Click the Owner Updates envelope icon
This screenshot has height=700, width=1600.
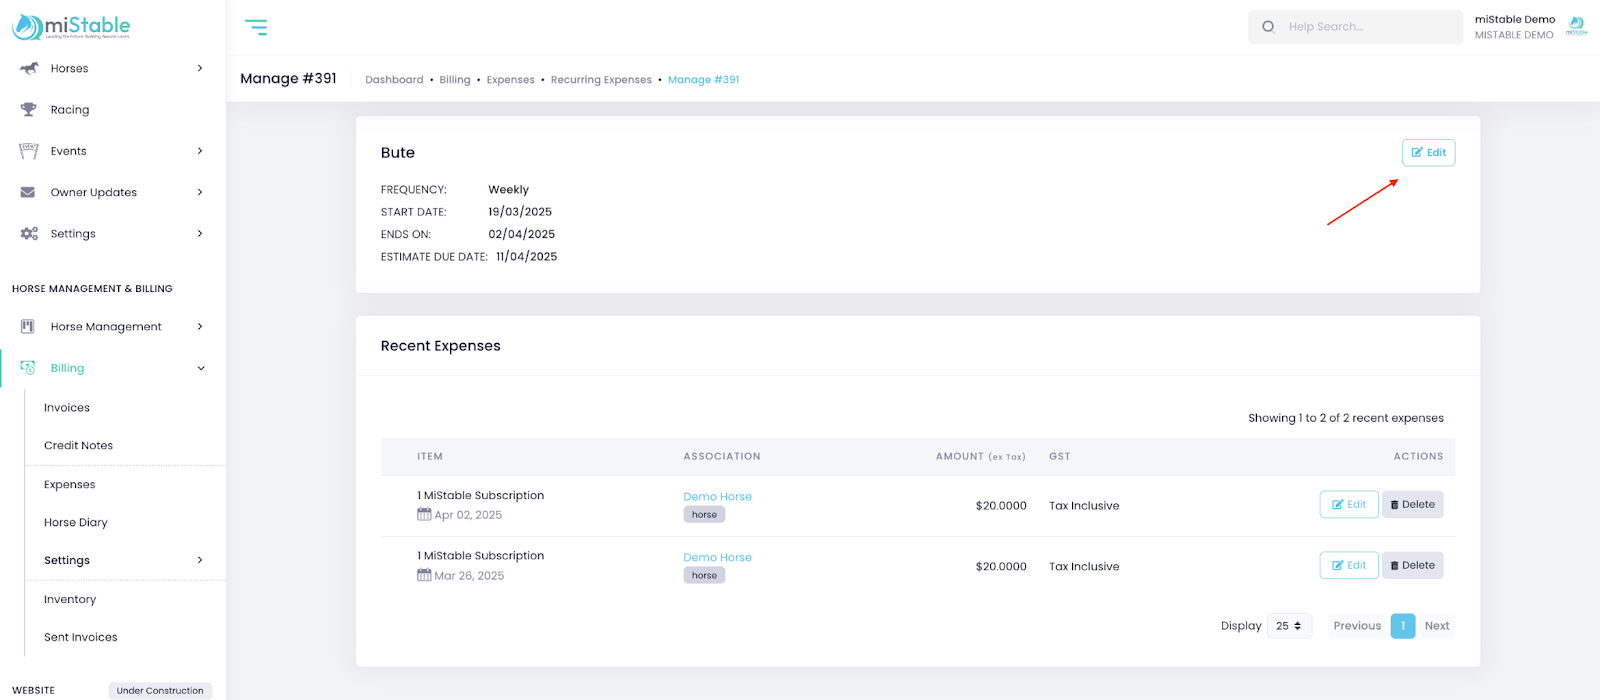coord(28,192)
